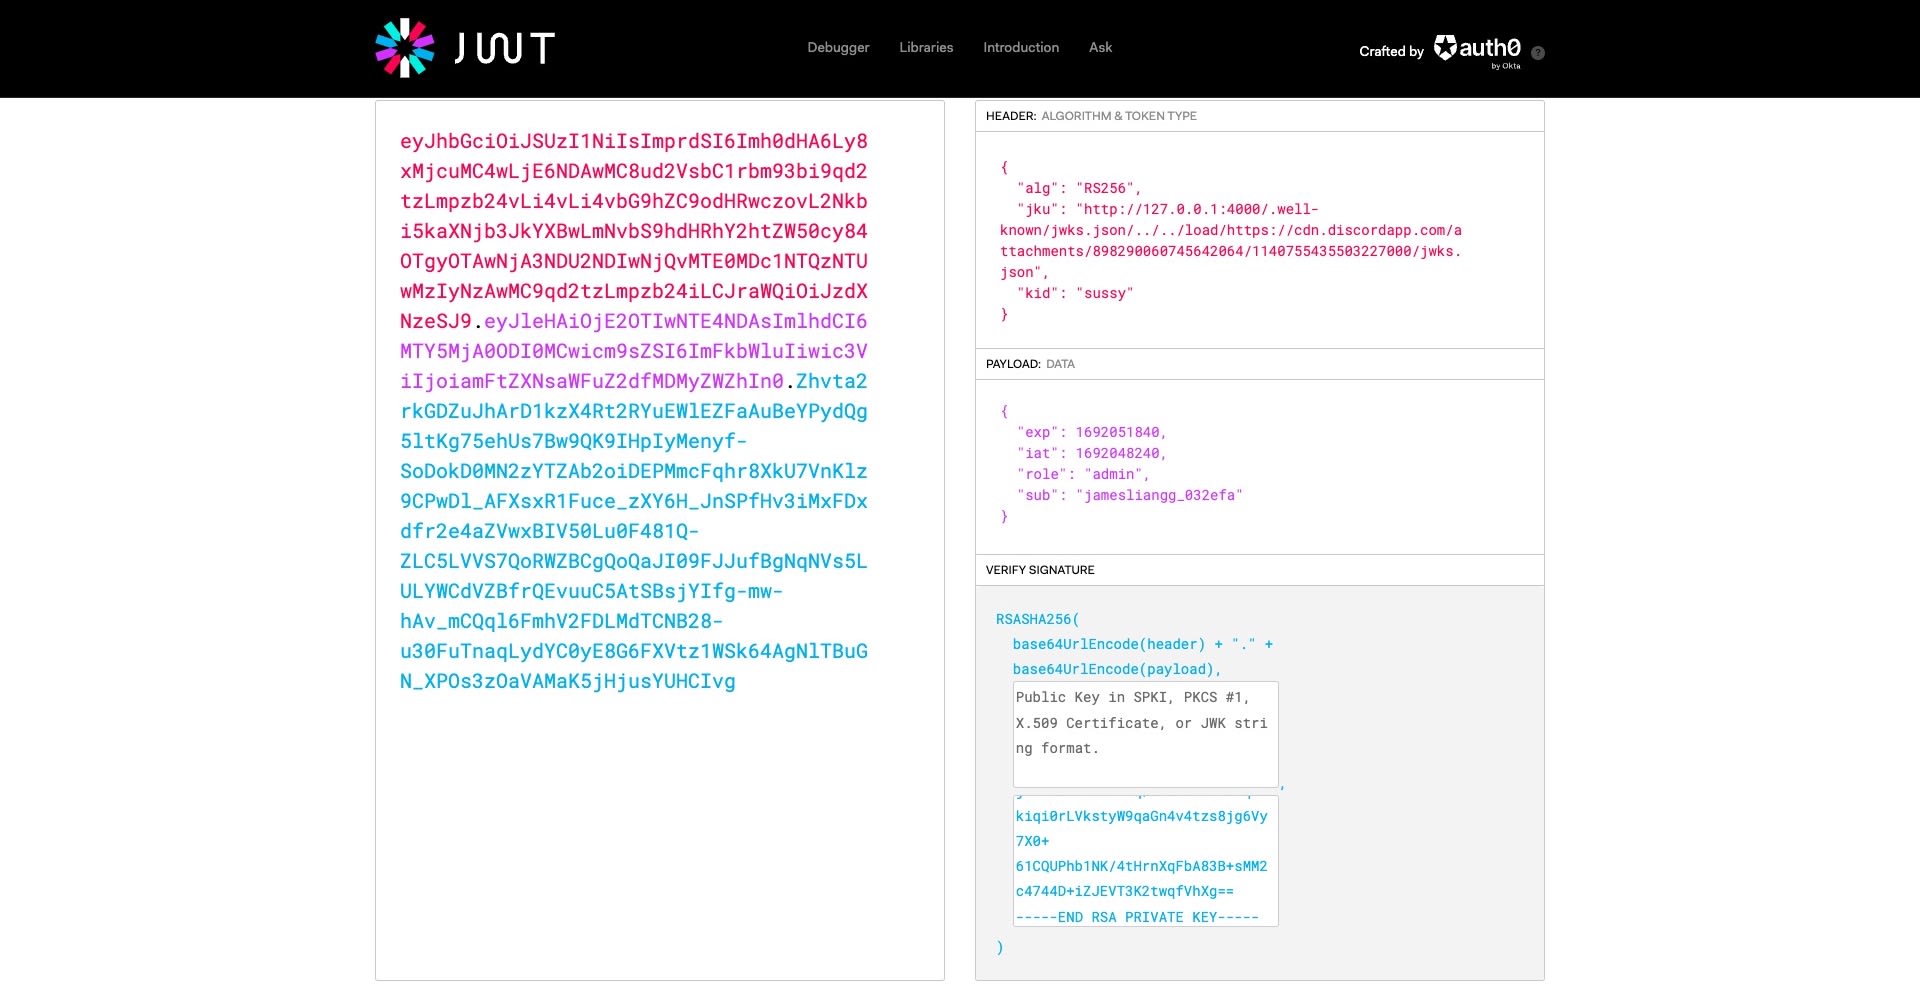Image resolution: width=1920 pixels, height=999 pixels.
Task: Click the help question mark icon
Action: click(x=1538, y=53)
